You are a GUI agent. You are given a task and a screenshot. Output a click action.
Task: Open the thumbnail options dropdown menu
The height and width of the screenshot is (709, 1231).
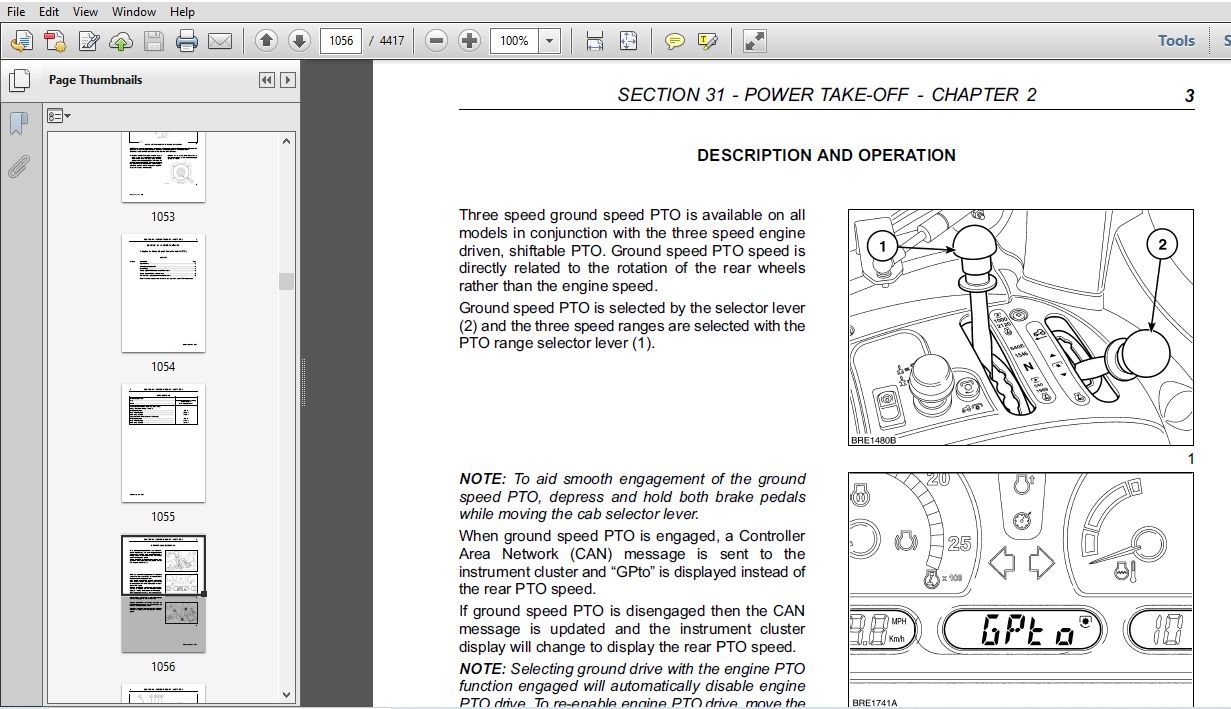(59, 116)
